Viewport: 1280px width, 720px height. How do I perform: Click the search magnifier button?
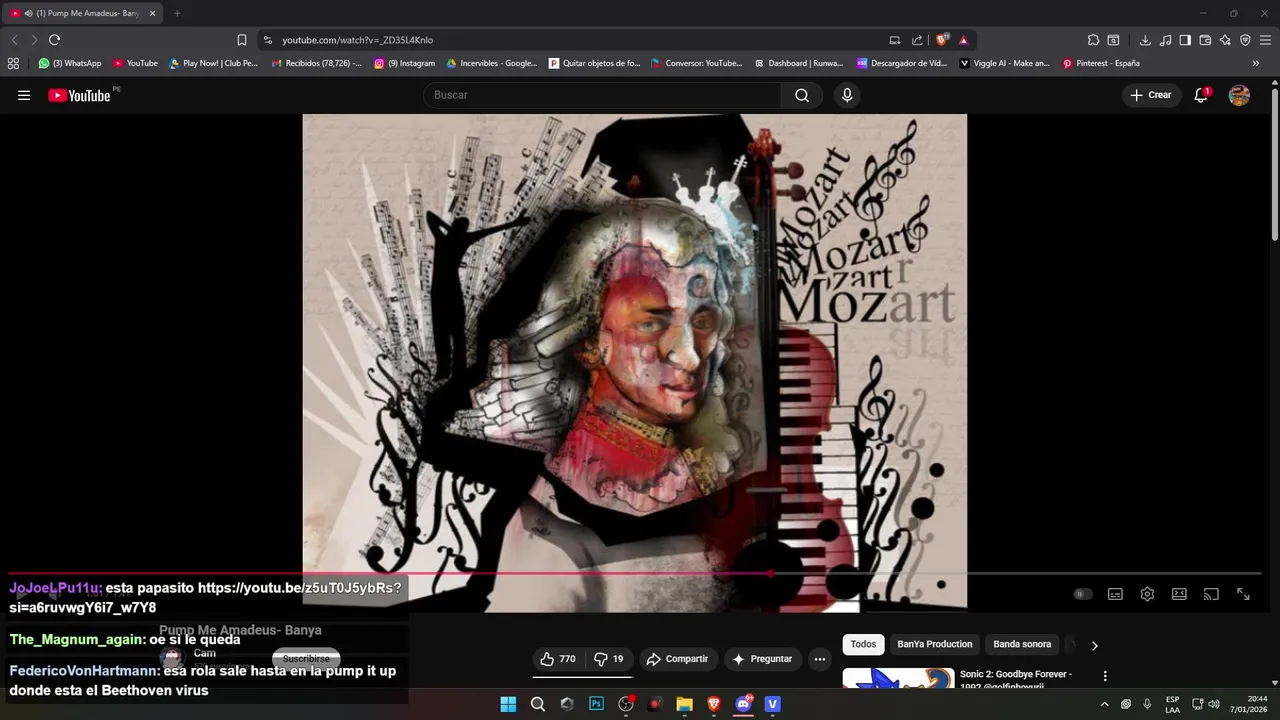[802, 95]
